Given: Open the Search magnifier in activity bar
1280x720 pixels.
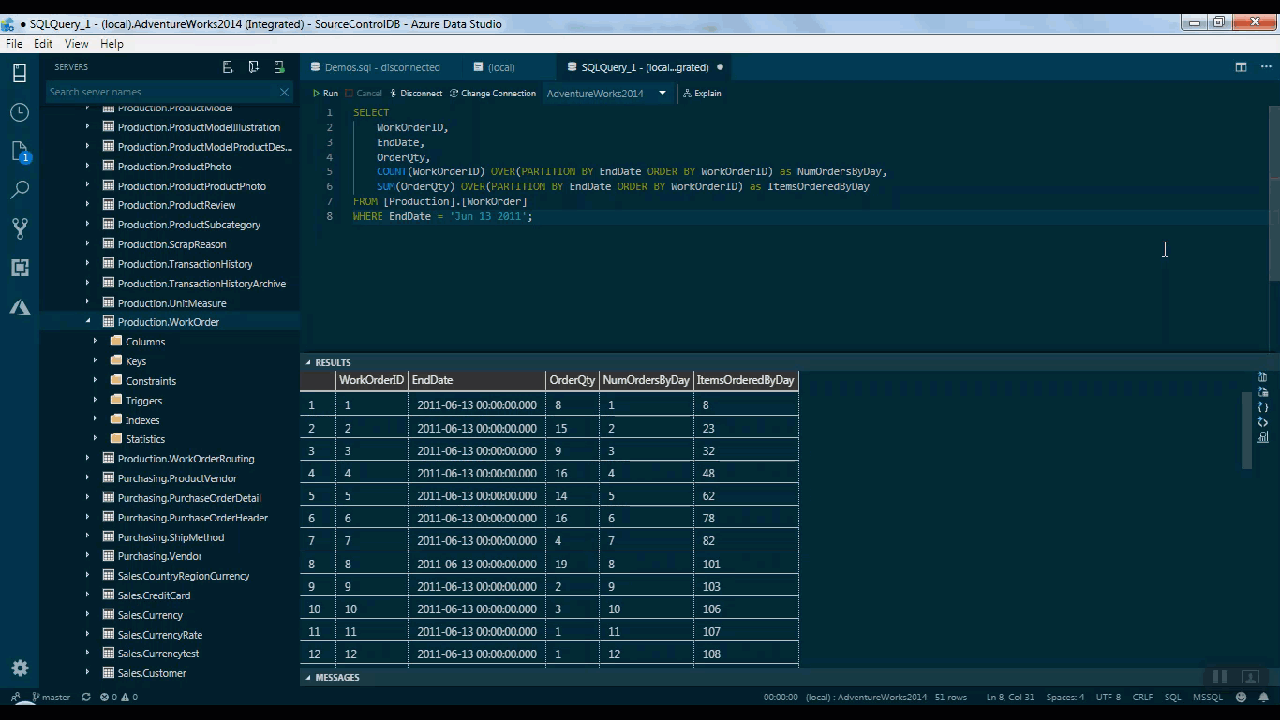Looking at the screenshot, I should coord(19,189).
